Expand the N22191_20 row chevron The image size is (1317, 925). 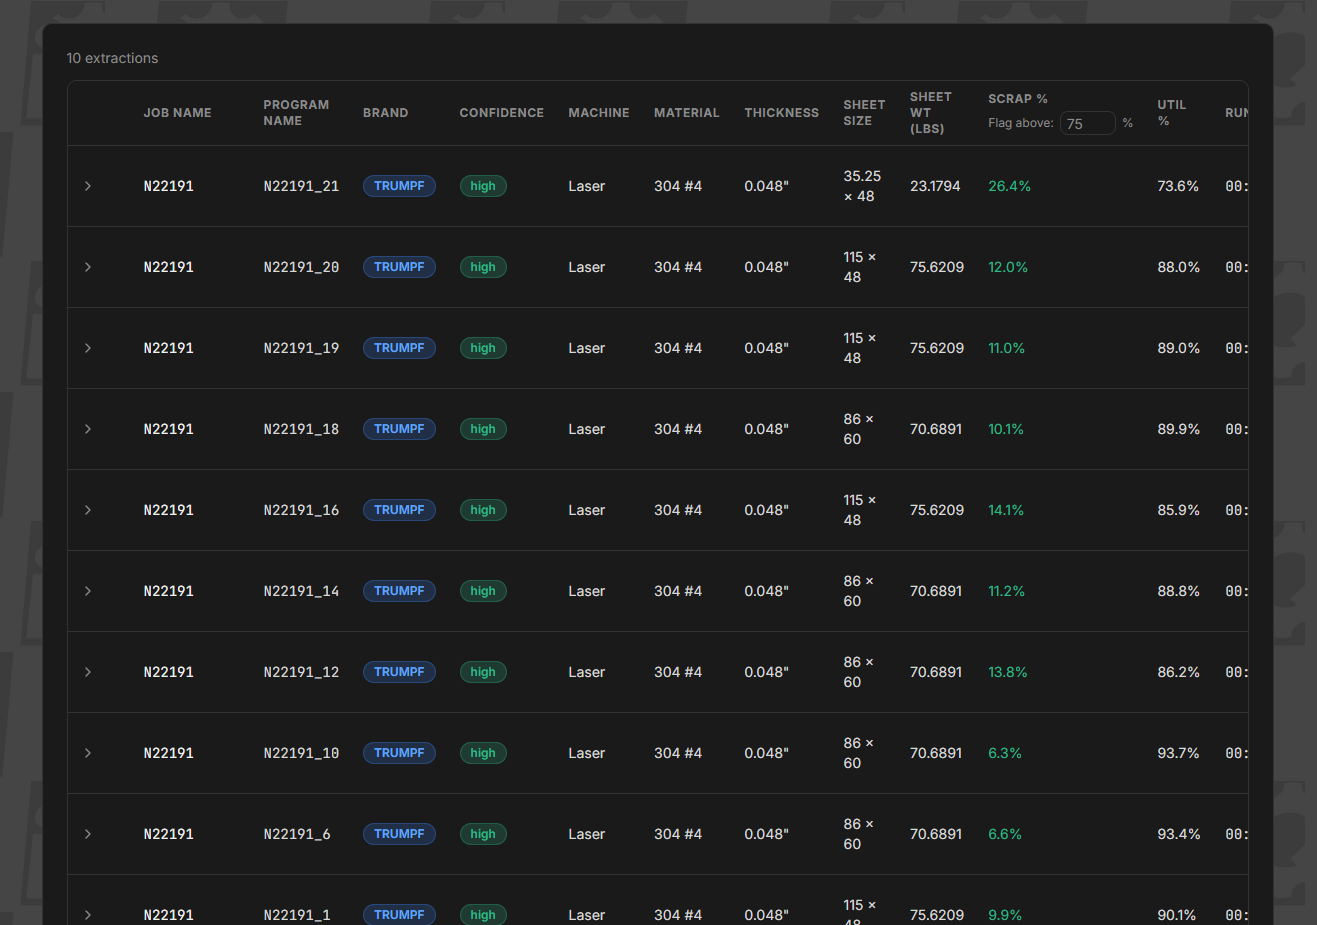[x=88, y=267]
